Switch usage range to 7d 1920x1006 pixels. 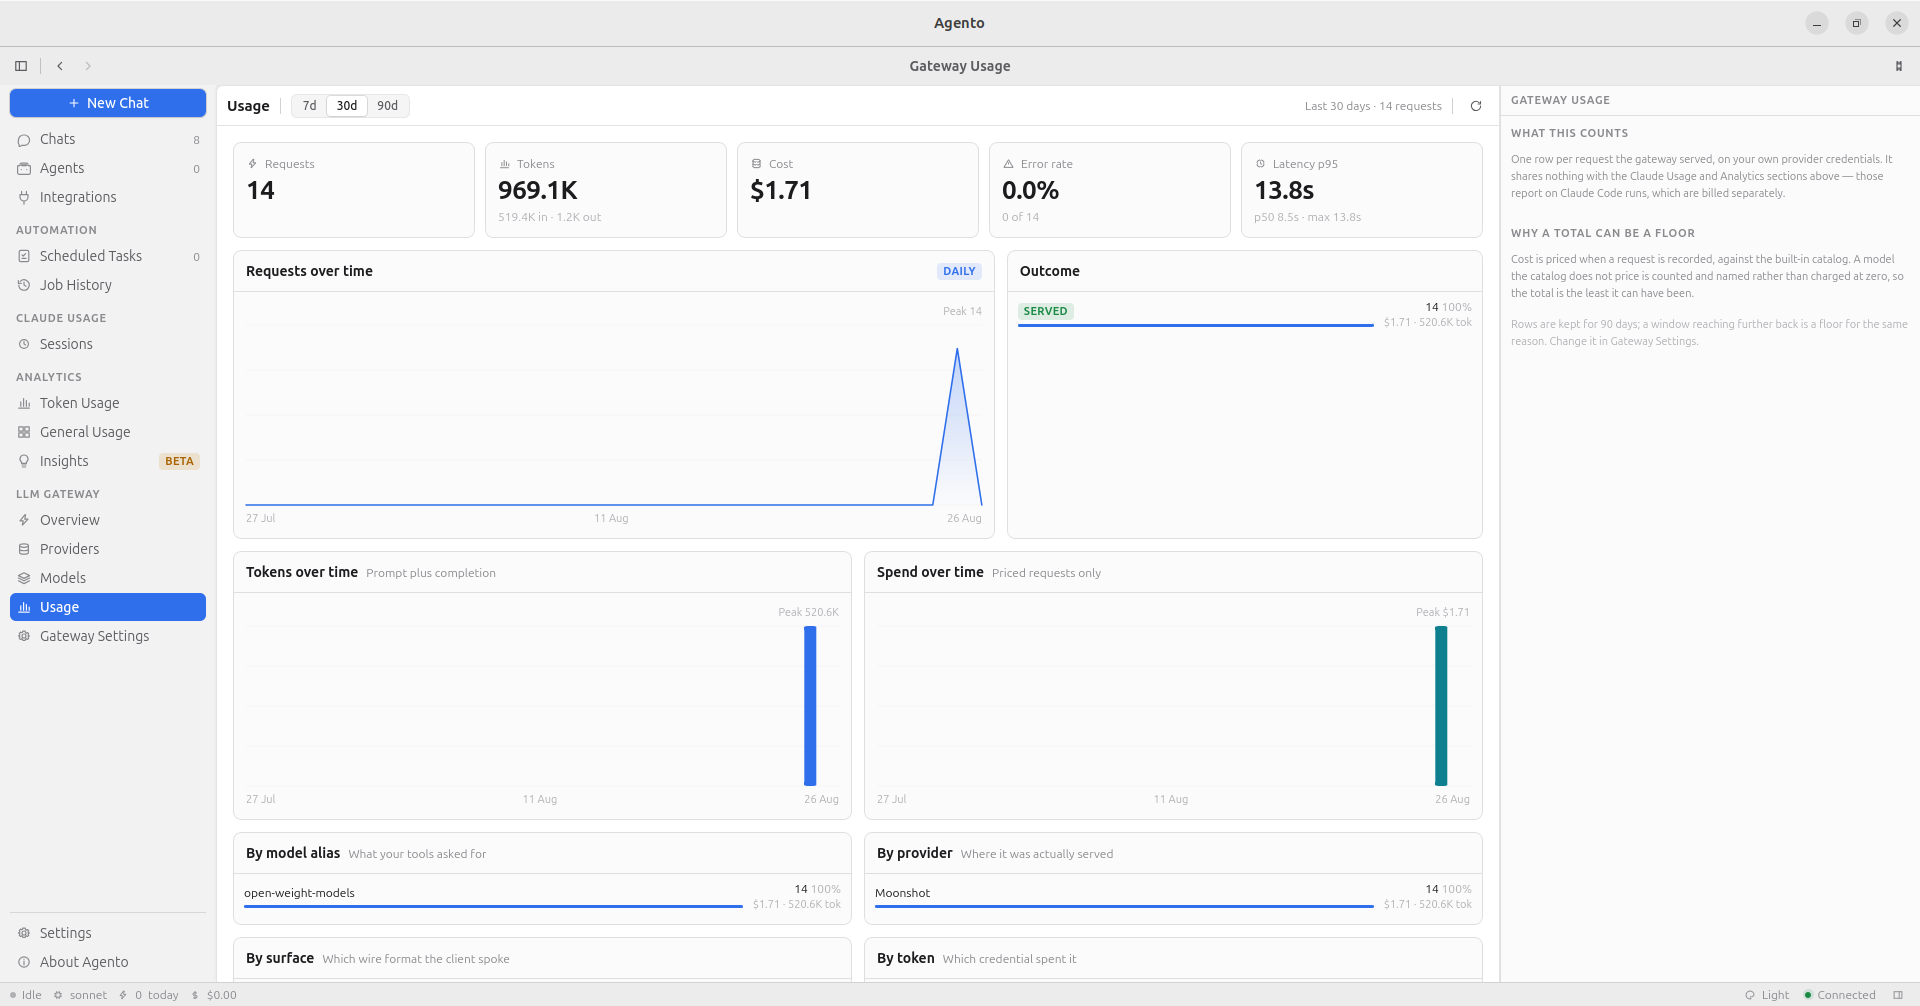click(x=309, y=106)
